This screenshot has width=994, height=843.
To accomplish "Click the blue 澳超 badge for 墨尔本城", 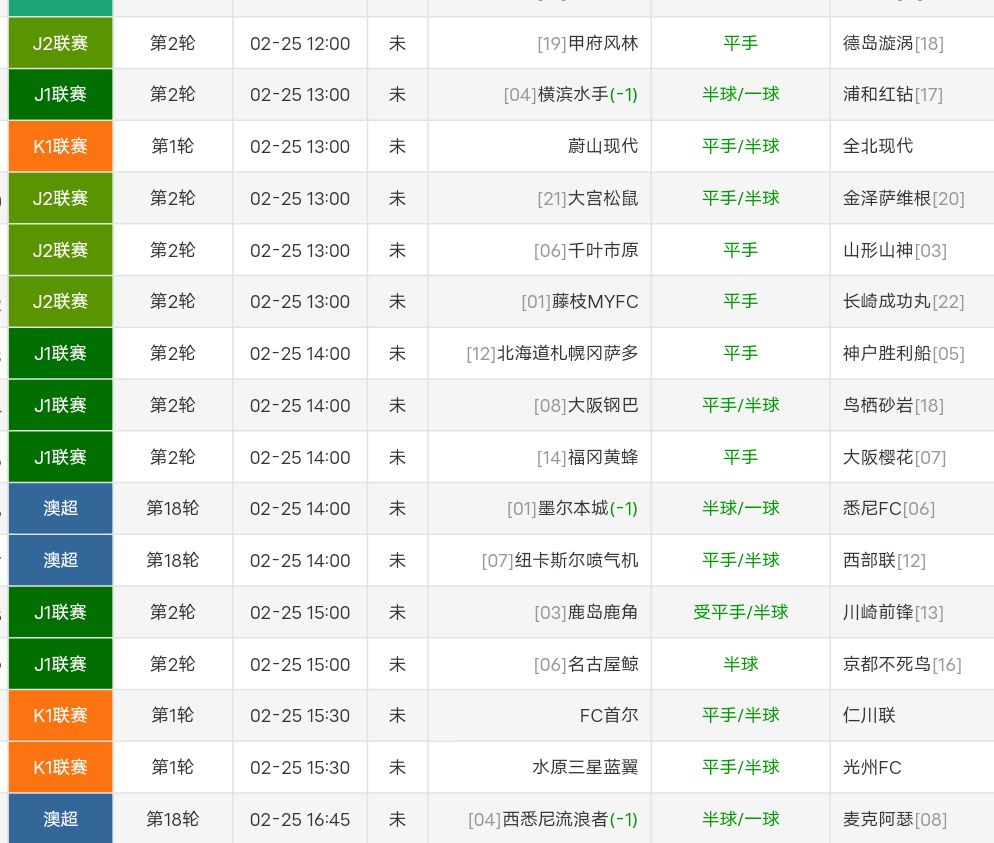I will [60, 508].
